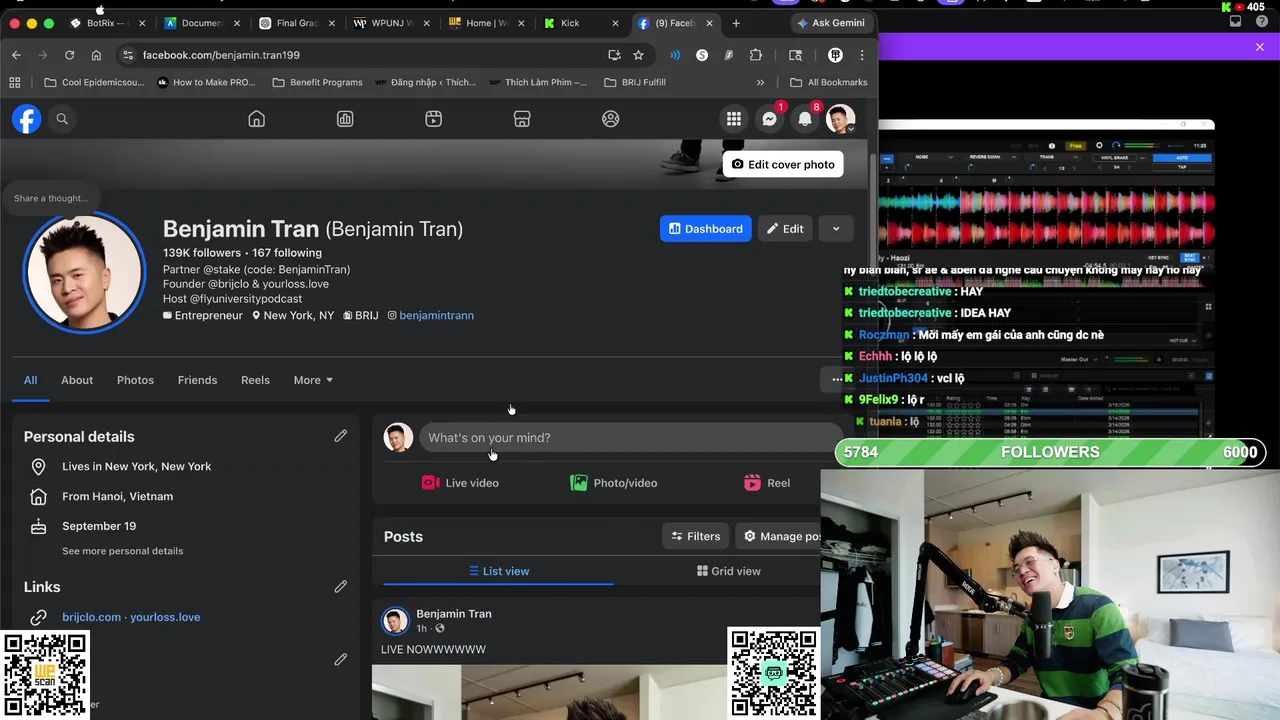The height and width of the screenshot is (720, 1280).
Task: Open Benefit Programs bookmark folder
Action: (x=317, y=82)
